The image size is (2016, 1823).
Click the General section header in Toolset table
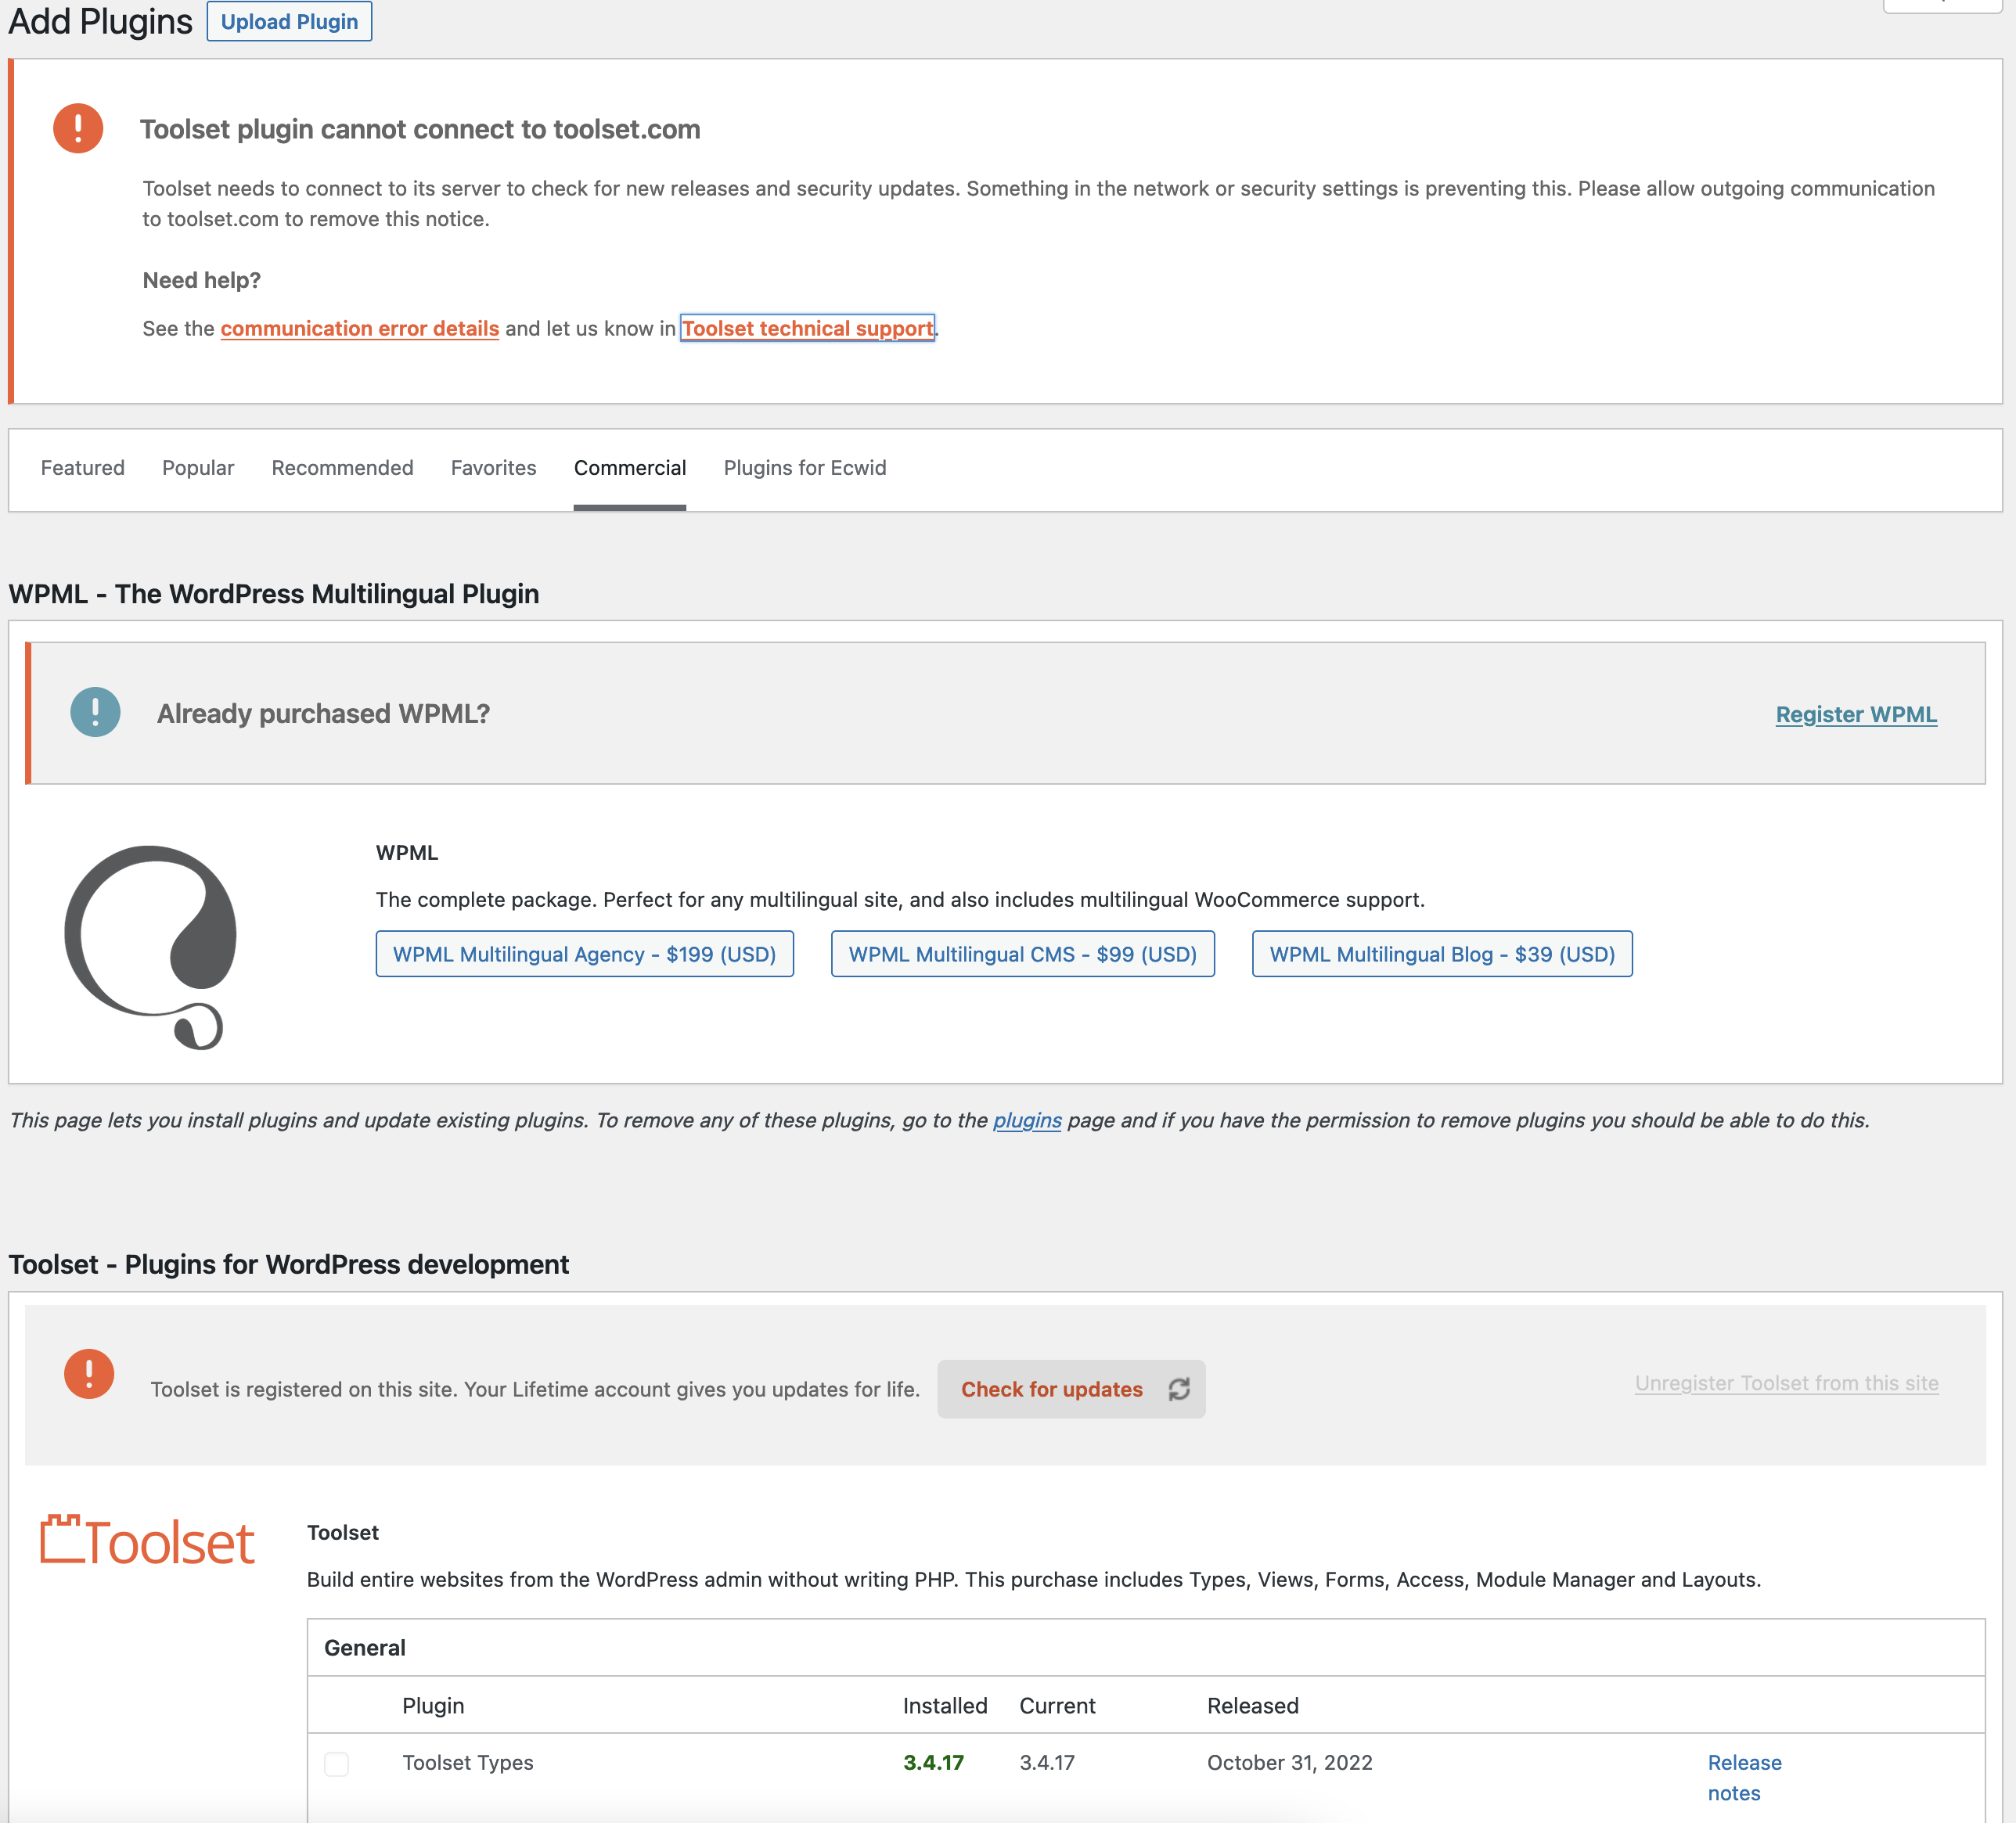click(365, 1647)
